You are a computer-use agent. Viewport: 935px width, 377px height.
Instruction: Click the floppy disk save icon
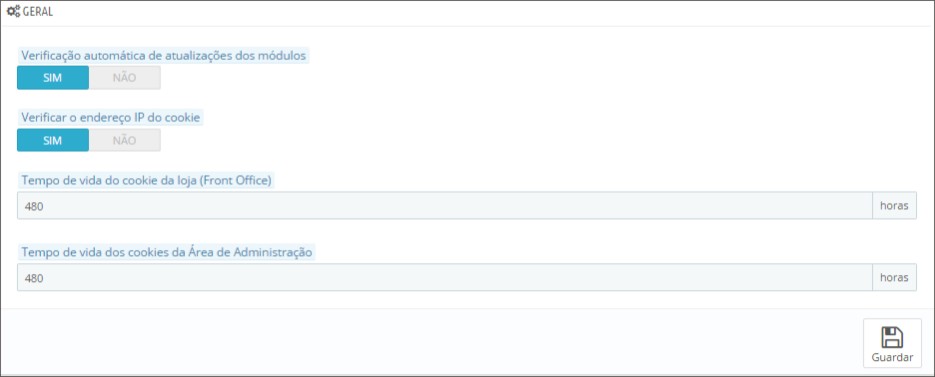tap(892, 338)
